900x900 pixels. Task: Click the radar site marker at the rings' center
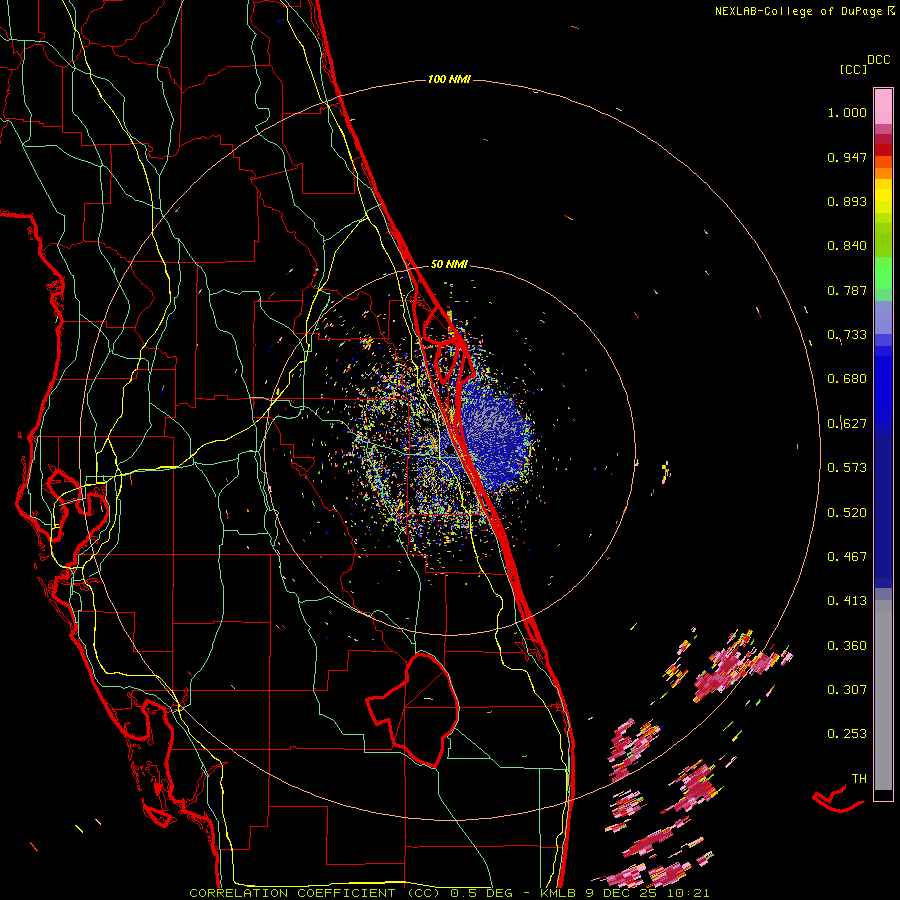click(448, 452)
